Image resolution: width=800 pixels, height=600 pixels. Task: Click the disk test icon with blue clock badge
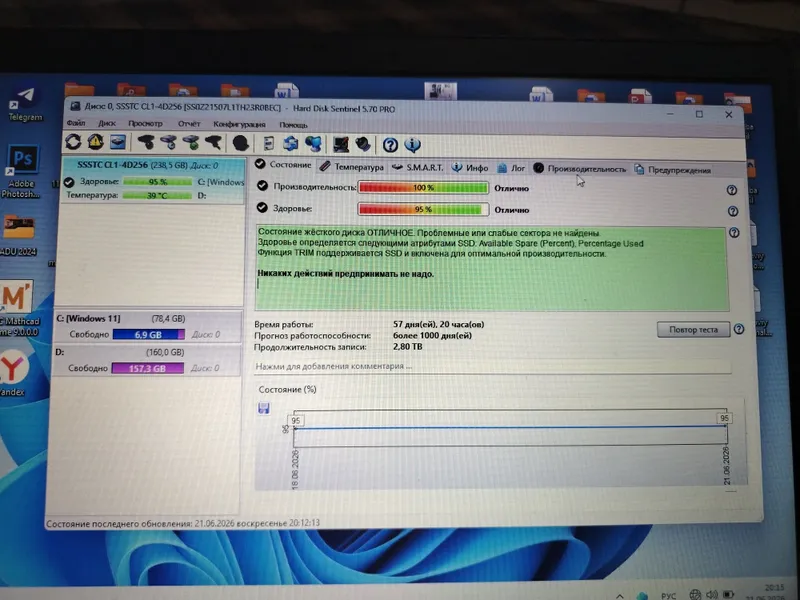pos(168,142)
